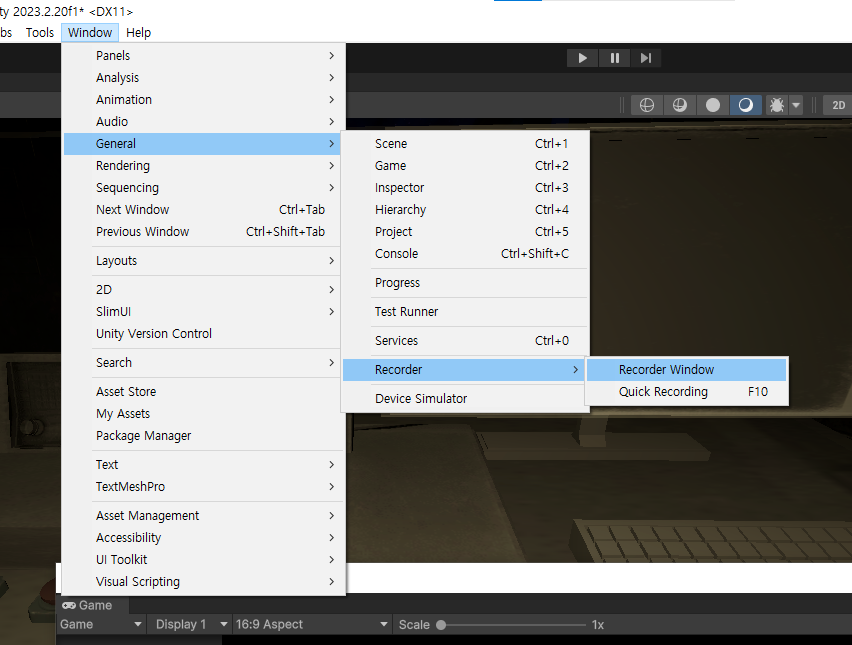Open the Display 1 dropdown

click(x=189, y=624)
